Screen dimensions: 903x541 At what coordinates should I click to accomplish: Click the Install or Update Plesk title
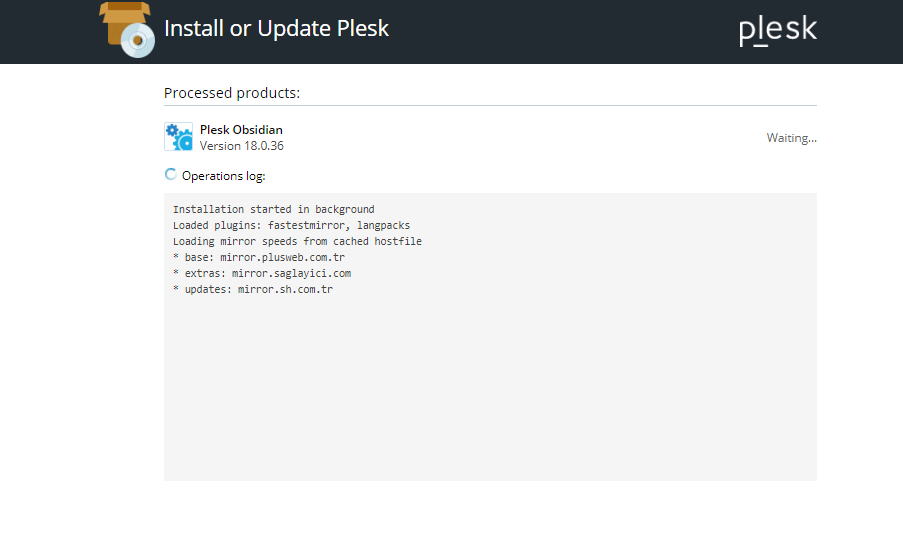coord(276,28)
